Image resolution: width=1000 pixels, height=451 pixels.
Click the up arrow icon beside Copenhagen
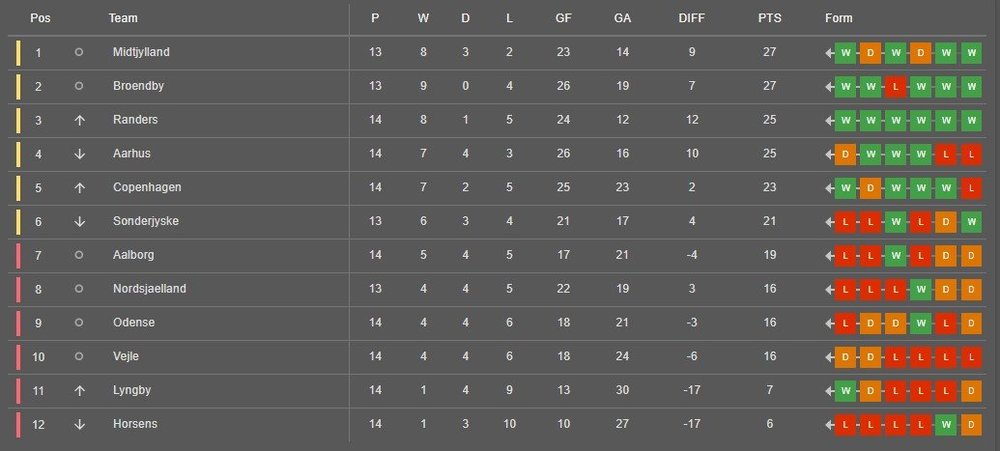coord(79,188)
